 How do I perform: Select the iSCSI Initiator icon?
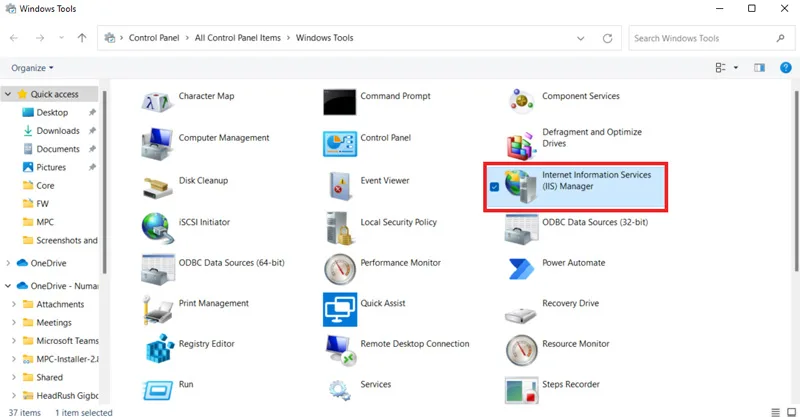tap(156, 228)
